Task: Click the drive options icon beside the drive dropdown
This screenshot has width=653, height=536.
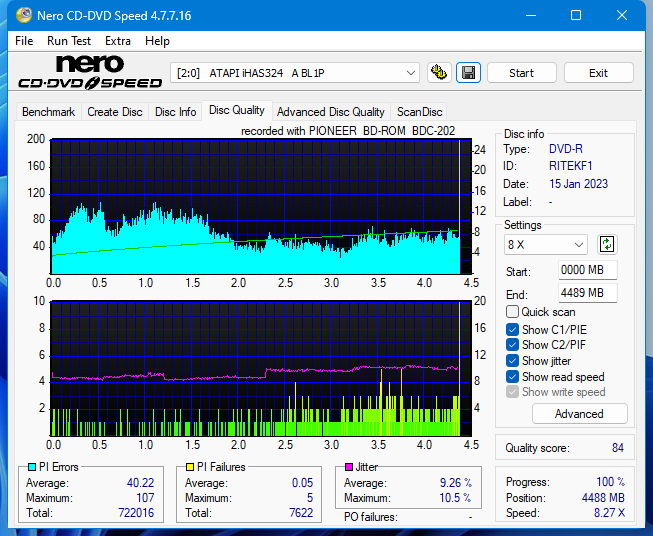Action: click(x=439, y=73)
